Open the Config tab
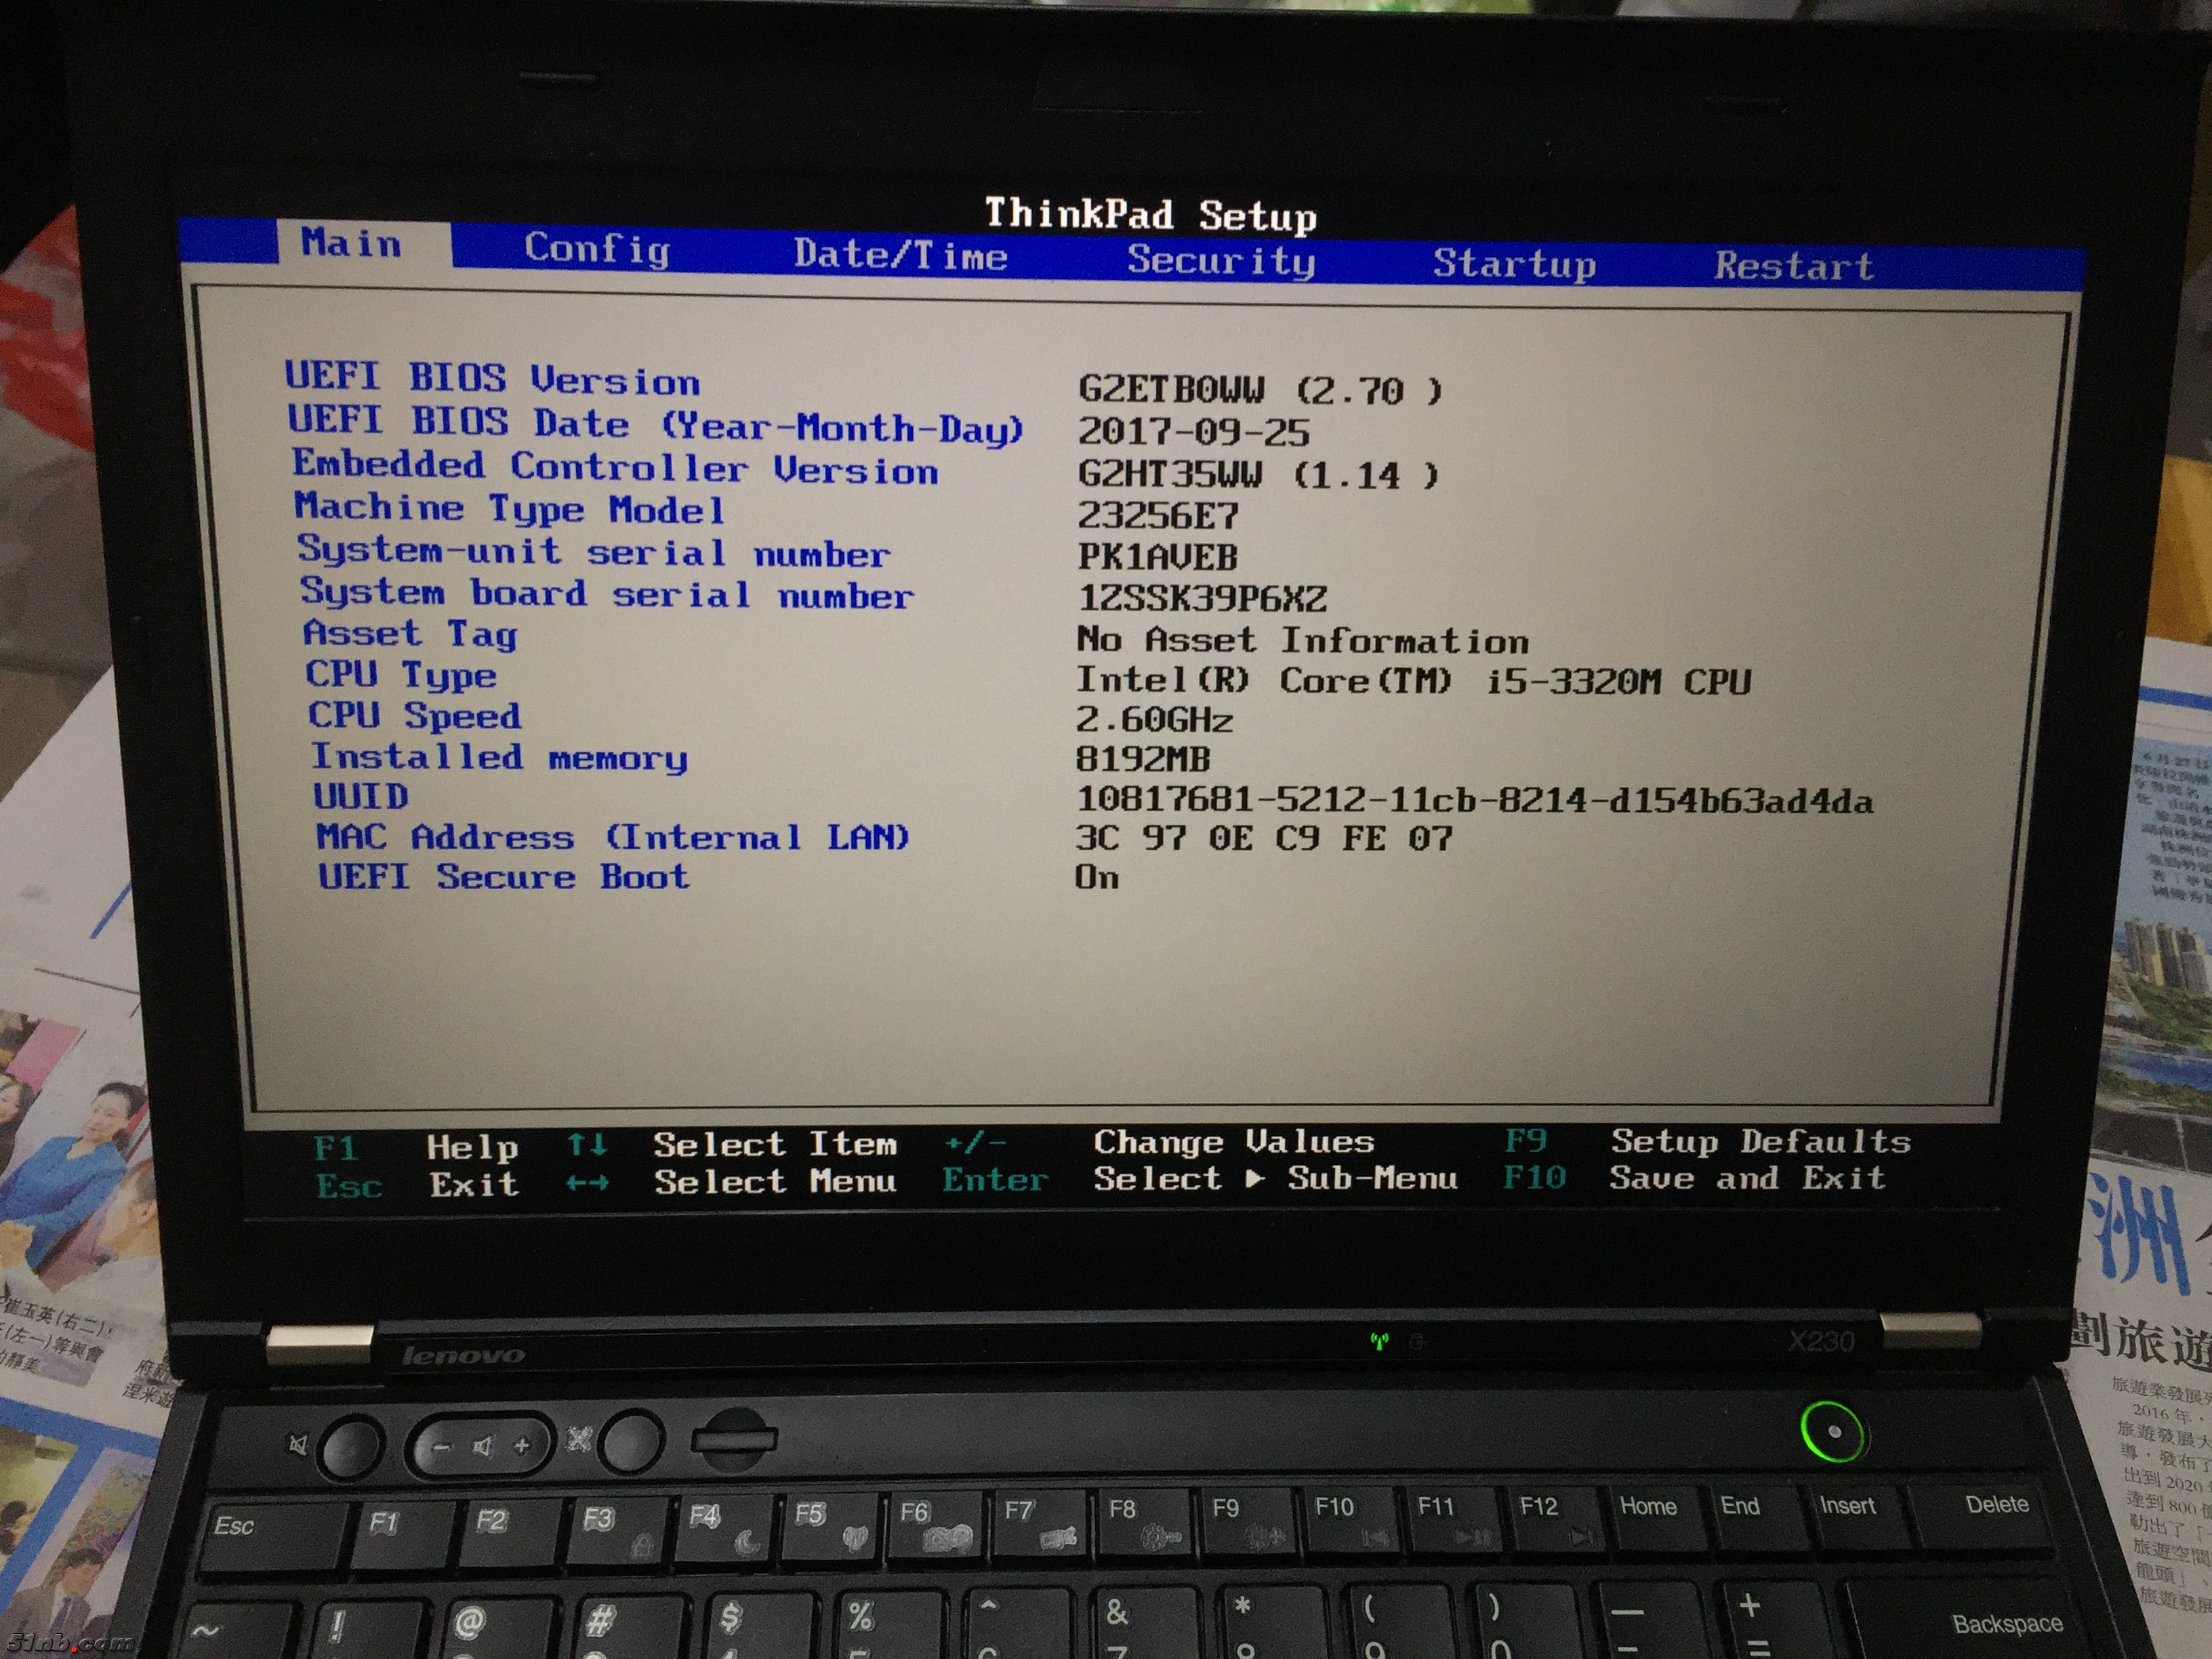2212x1659 pixels. (597, 249)
